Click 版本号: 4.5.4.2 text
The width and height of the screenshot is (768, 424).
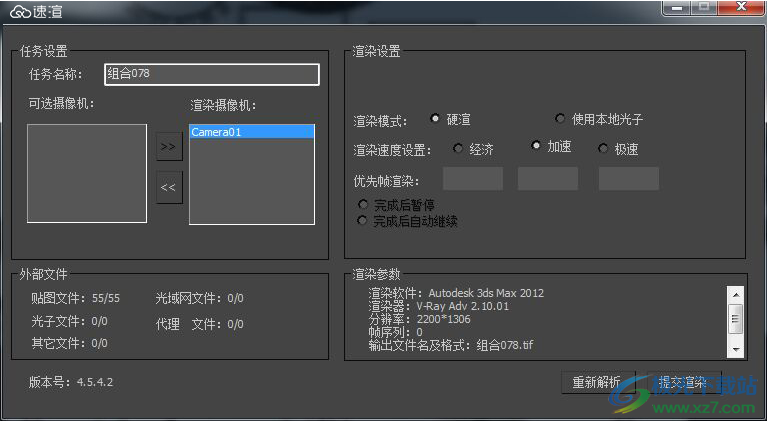(71, 382)
